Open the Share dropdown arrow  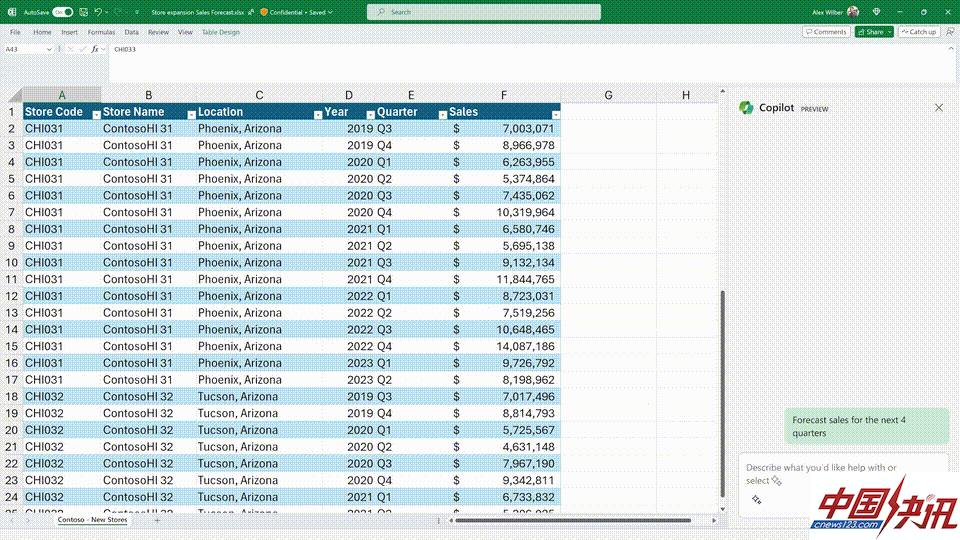[890, 32]
